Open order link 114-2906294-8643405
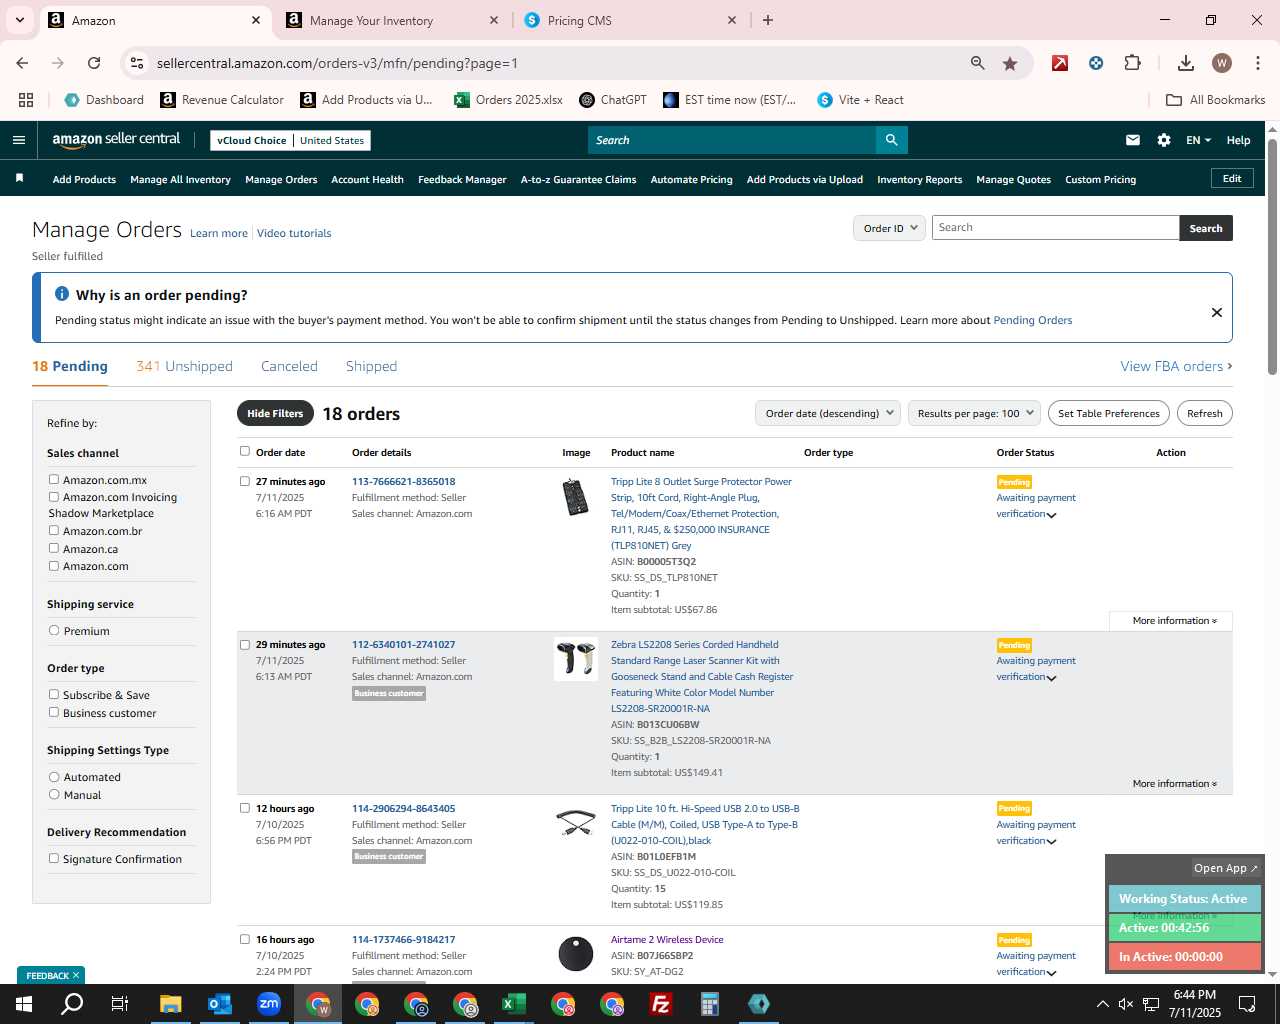The width and height of the screenshot is (1280, 1024). pos(403,808)
